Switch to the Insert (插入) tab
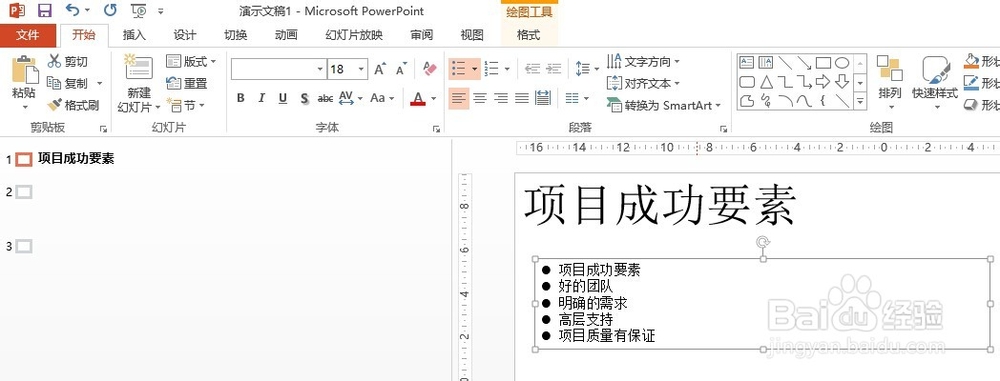 [x=134, y=35]
